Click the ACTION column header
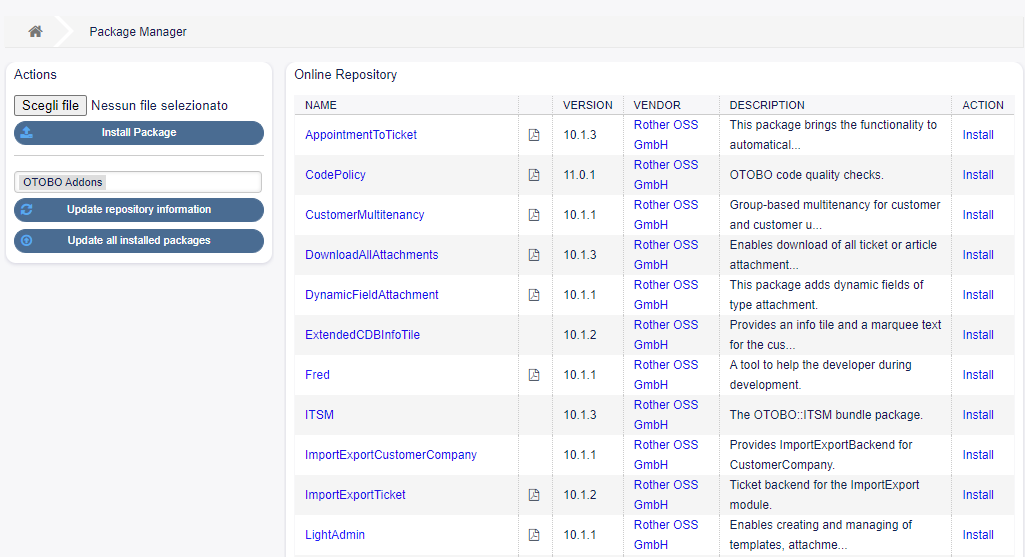Image resolution: width=1025 pixels, height=557 pixels. click(x=983, y=105)
